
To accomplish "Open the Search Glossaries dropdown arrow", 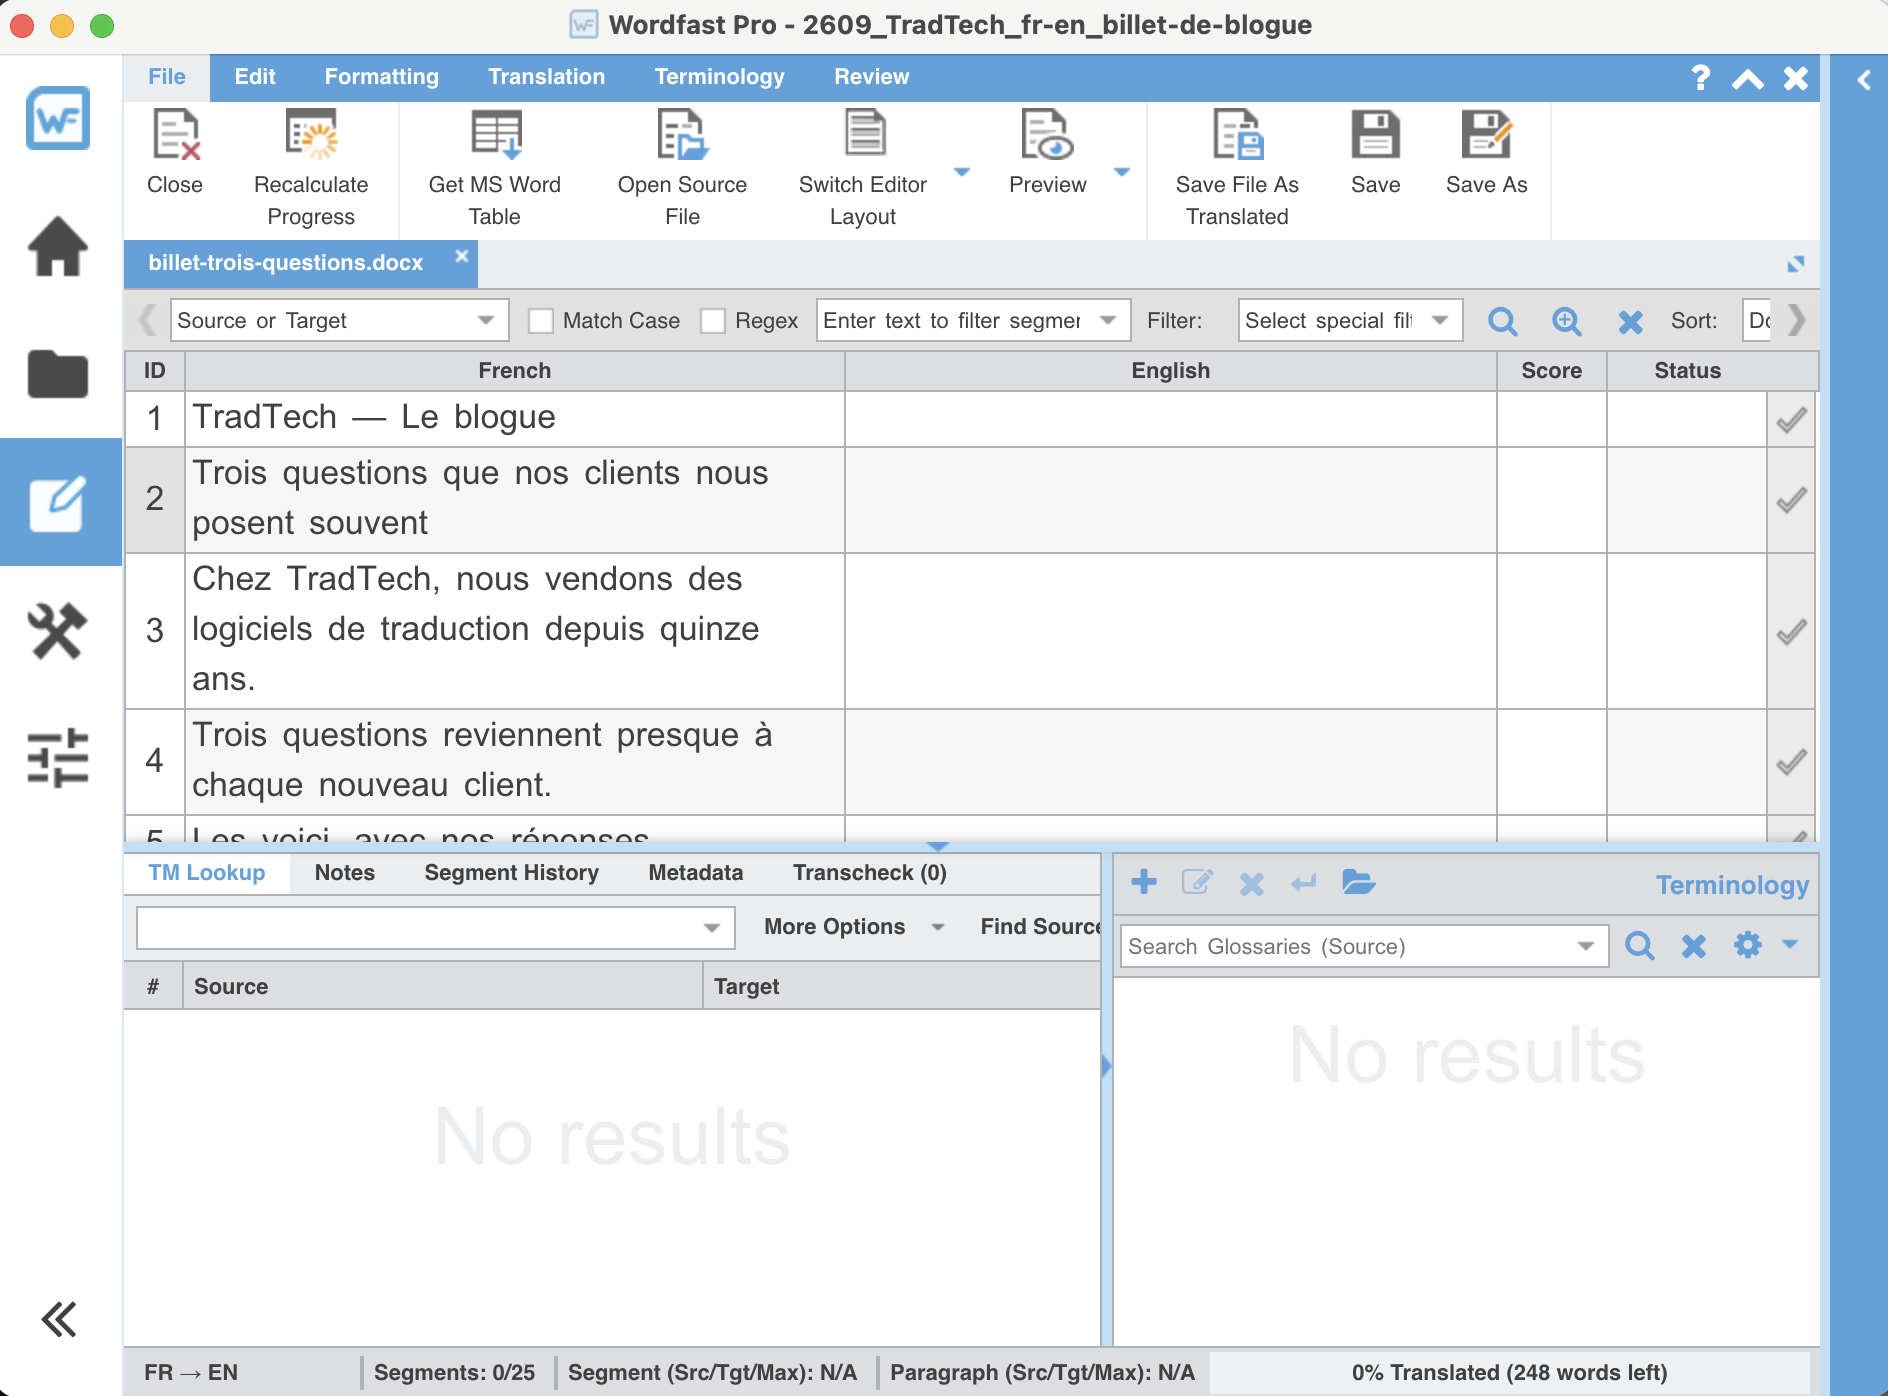I will [x=1586, y=946].
